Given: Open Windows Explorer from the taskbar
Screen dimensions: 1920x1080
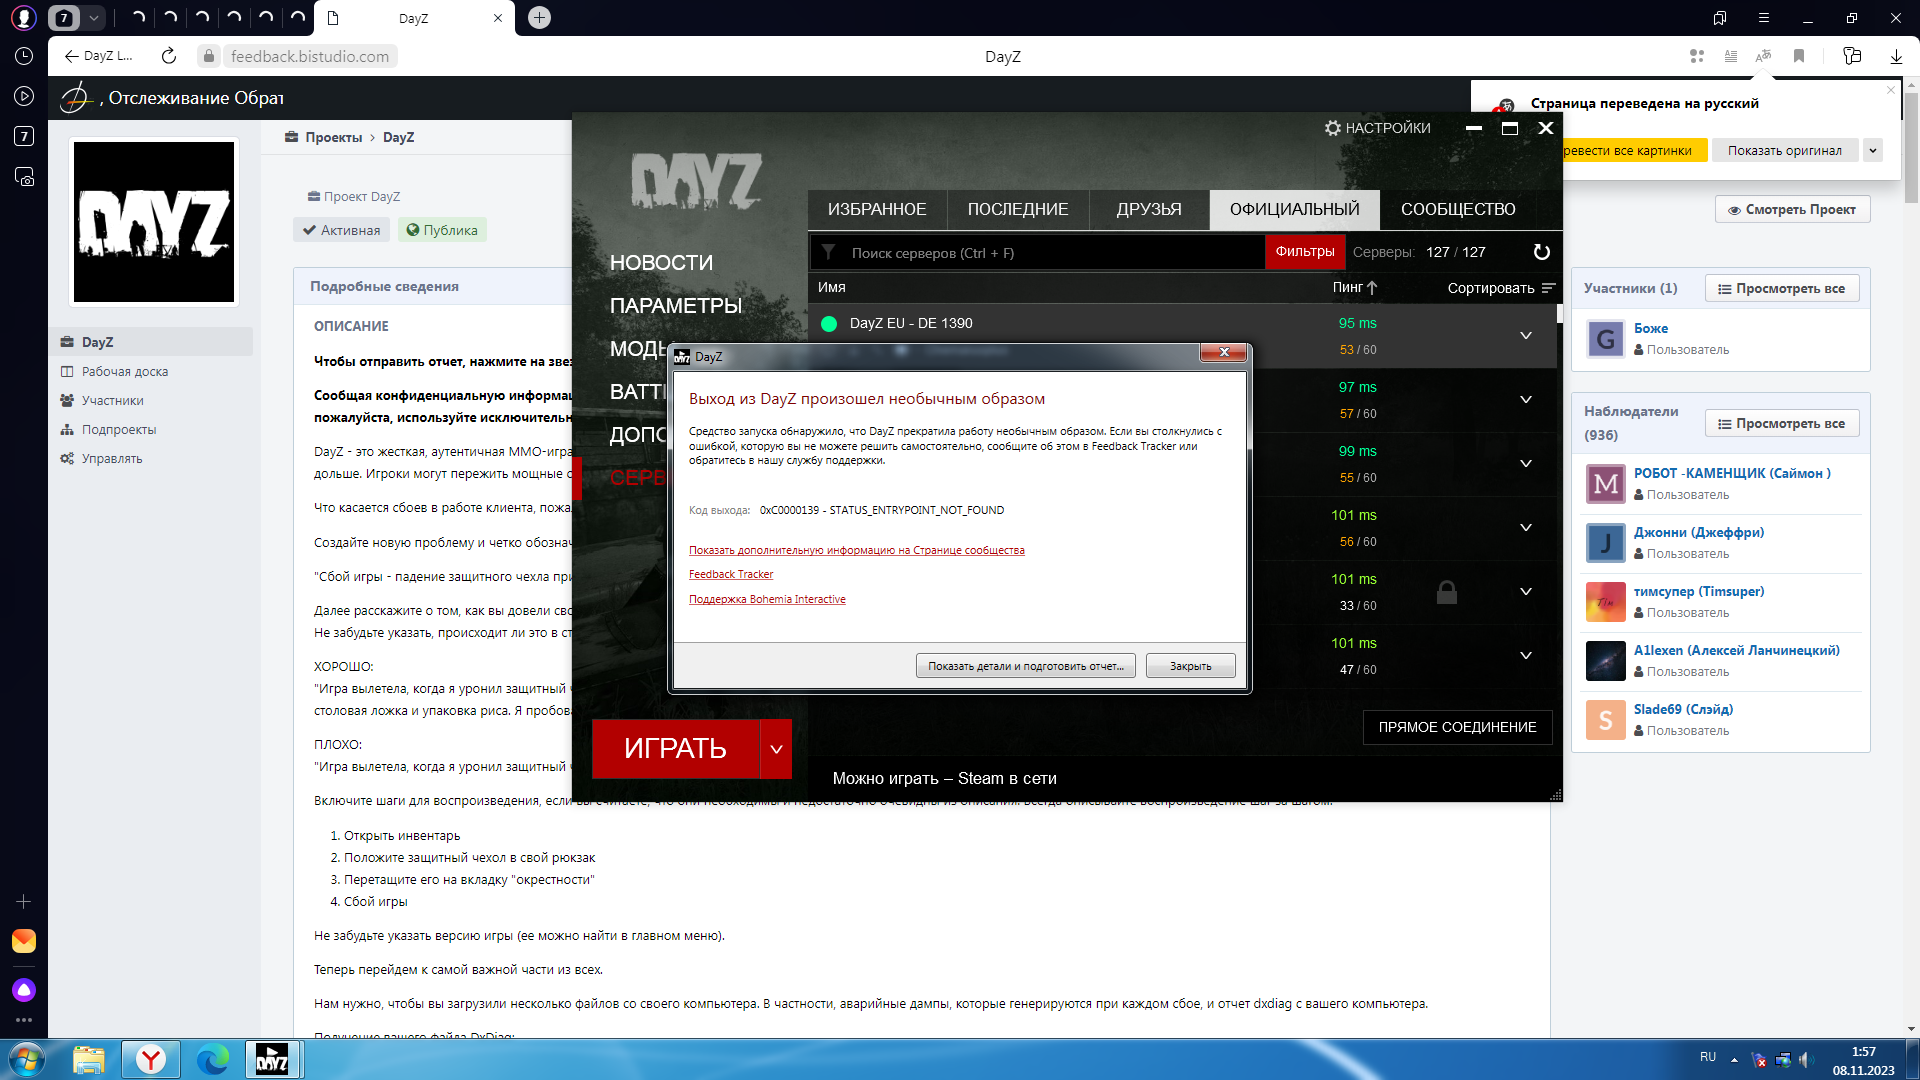Looking at the screenshot, I should click(x=89, y=1059).
